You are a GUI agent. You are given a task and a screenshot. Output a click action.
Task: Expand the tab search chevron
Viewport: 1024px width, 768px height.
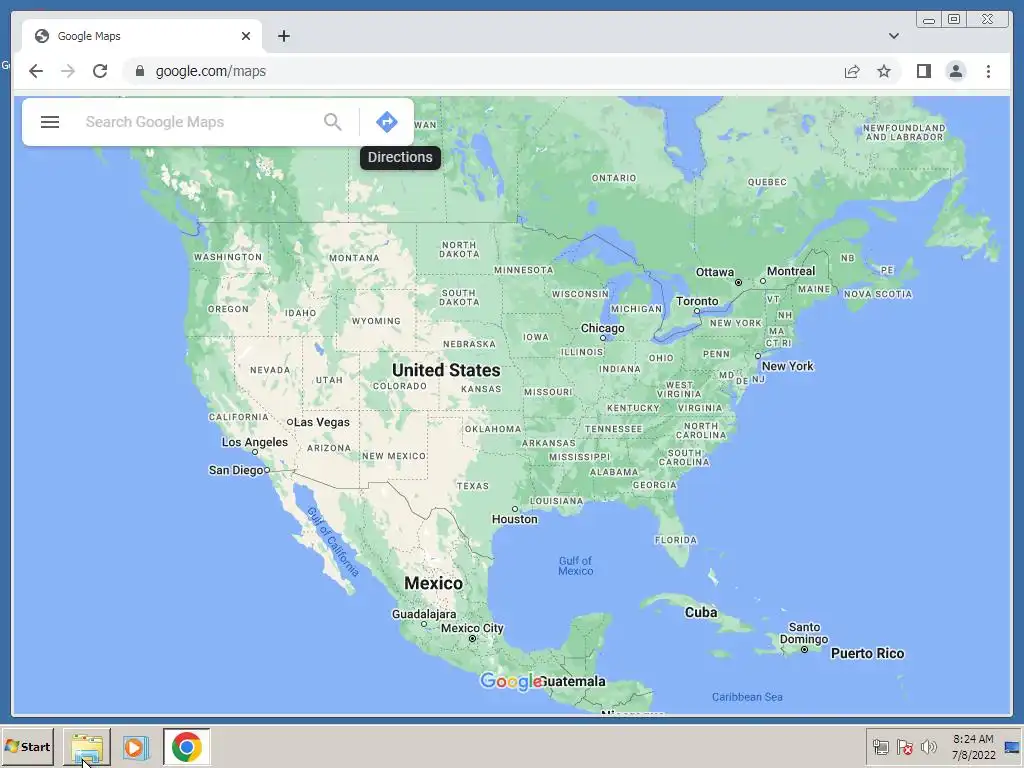(893, 36)
